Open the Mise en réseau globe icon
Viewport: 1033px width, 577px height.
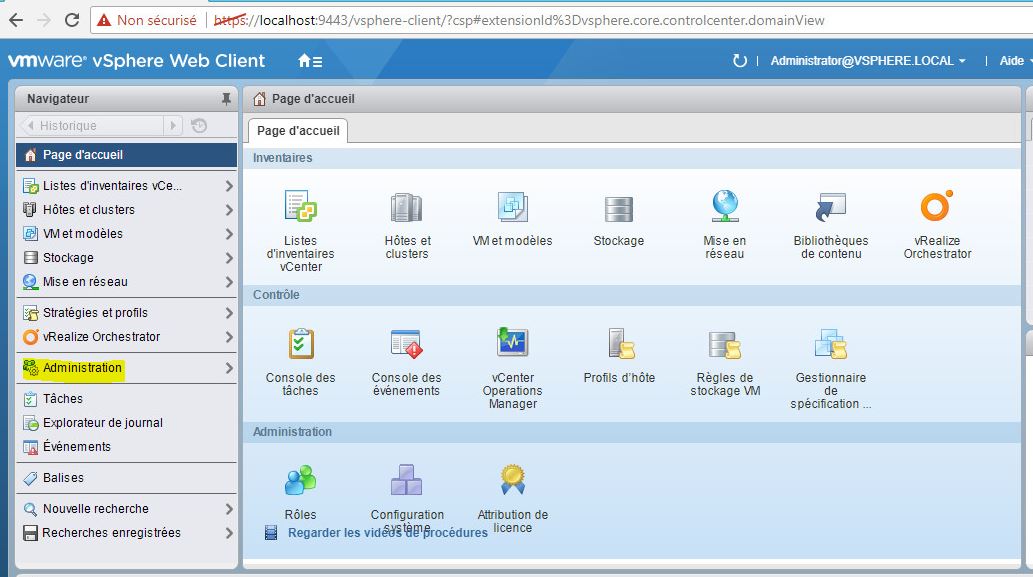click(725, 206)
